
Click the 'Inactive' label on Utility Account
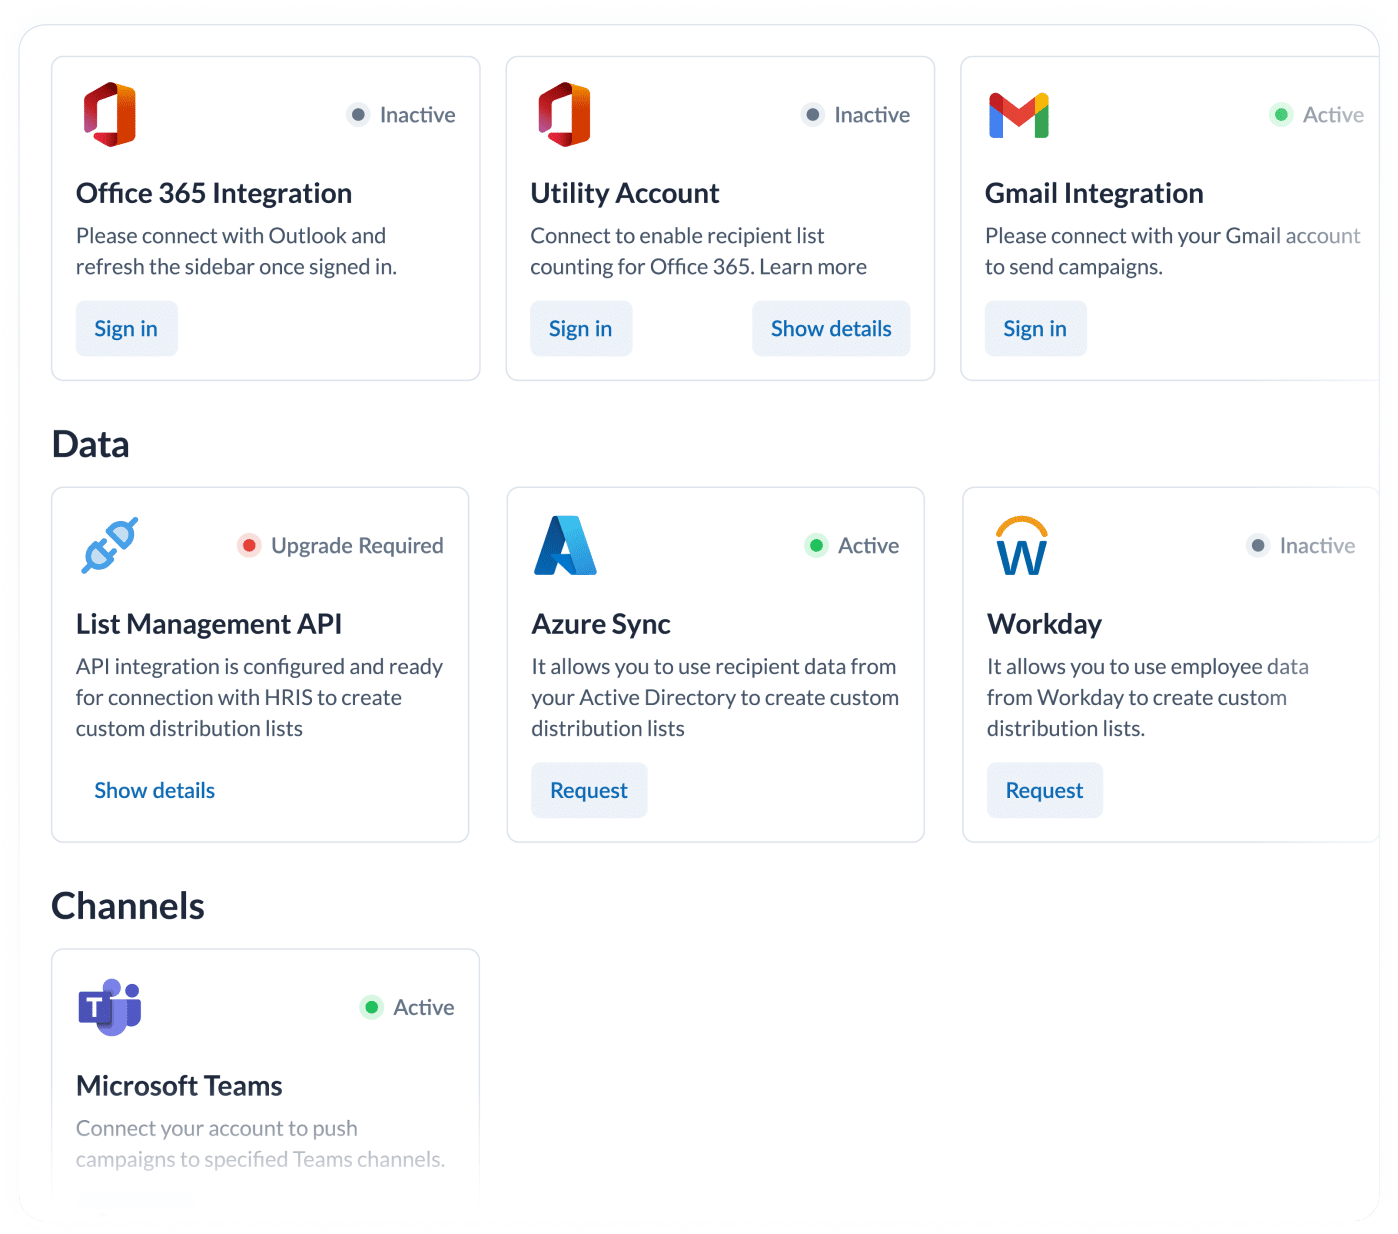tap(872, 115)
